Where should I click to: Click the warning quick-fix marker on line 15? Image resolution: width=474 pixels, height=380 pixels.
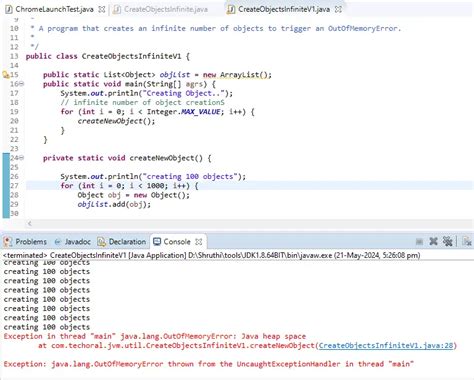click(x=6, y=75)
